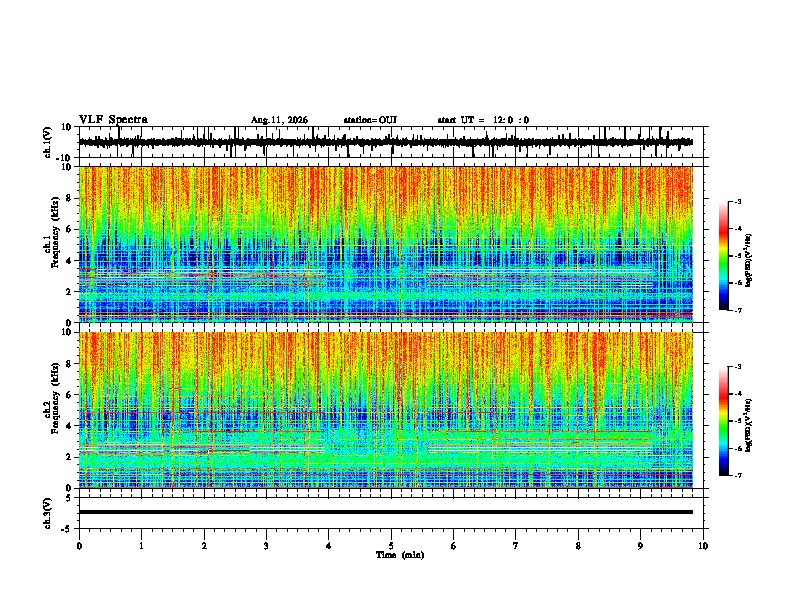Click inside the ch.2 frequency spectrogram
The width and height of the screenshot is (792, 612).
click(x=385, y=410)
